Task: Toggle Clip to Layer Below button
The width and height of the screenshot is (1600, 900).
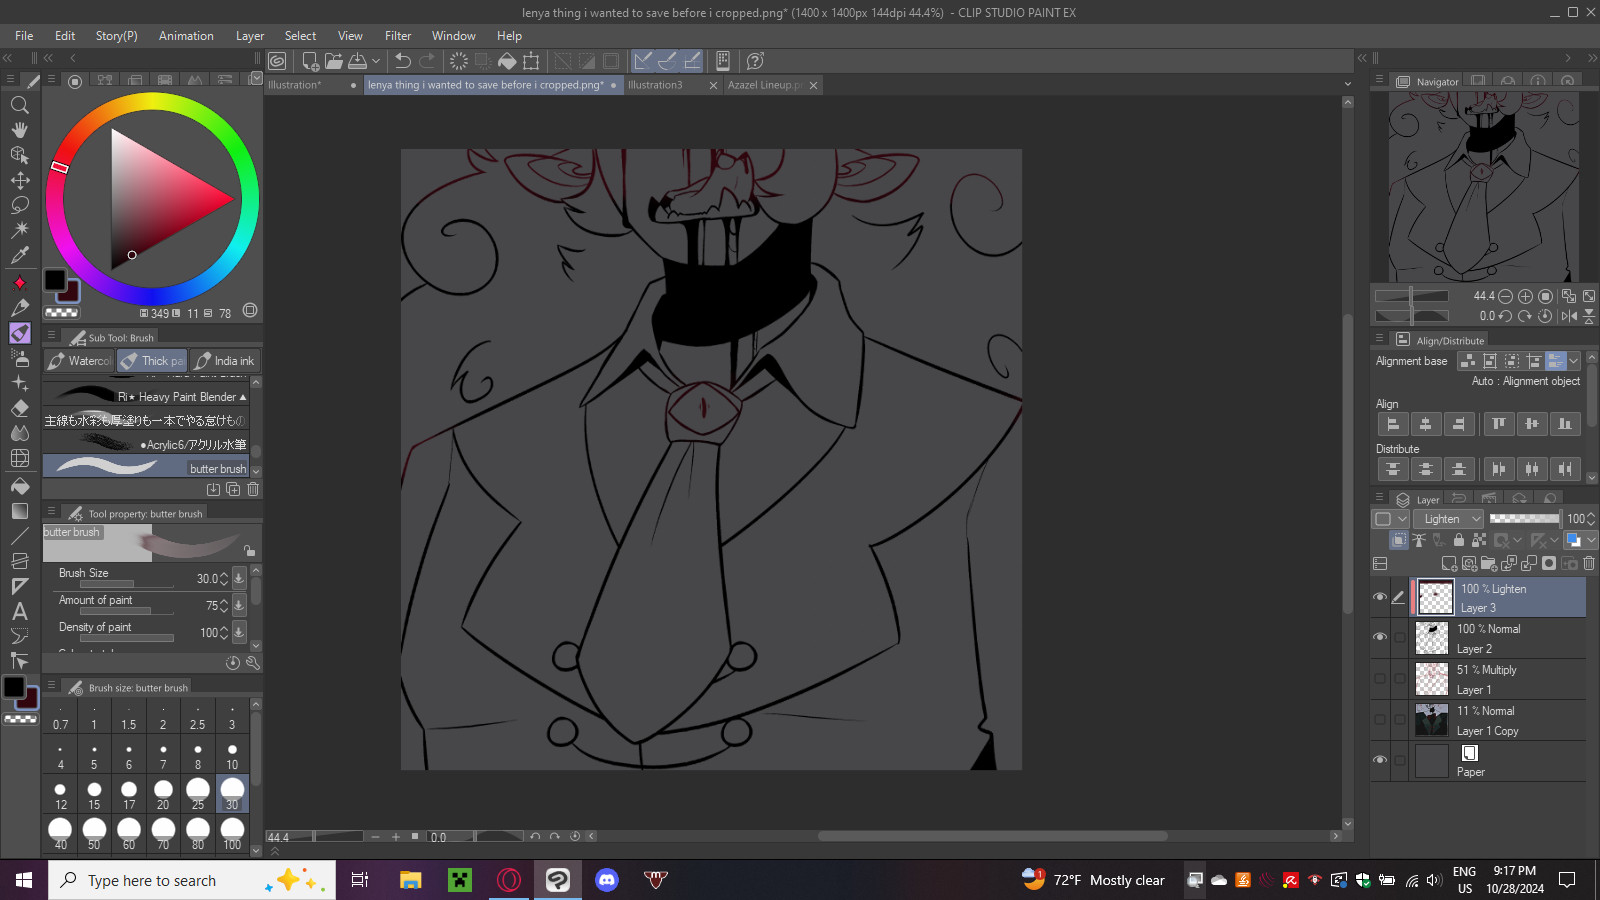Action: click(x=1399, y=540)
